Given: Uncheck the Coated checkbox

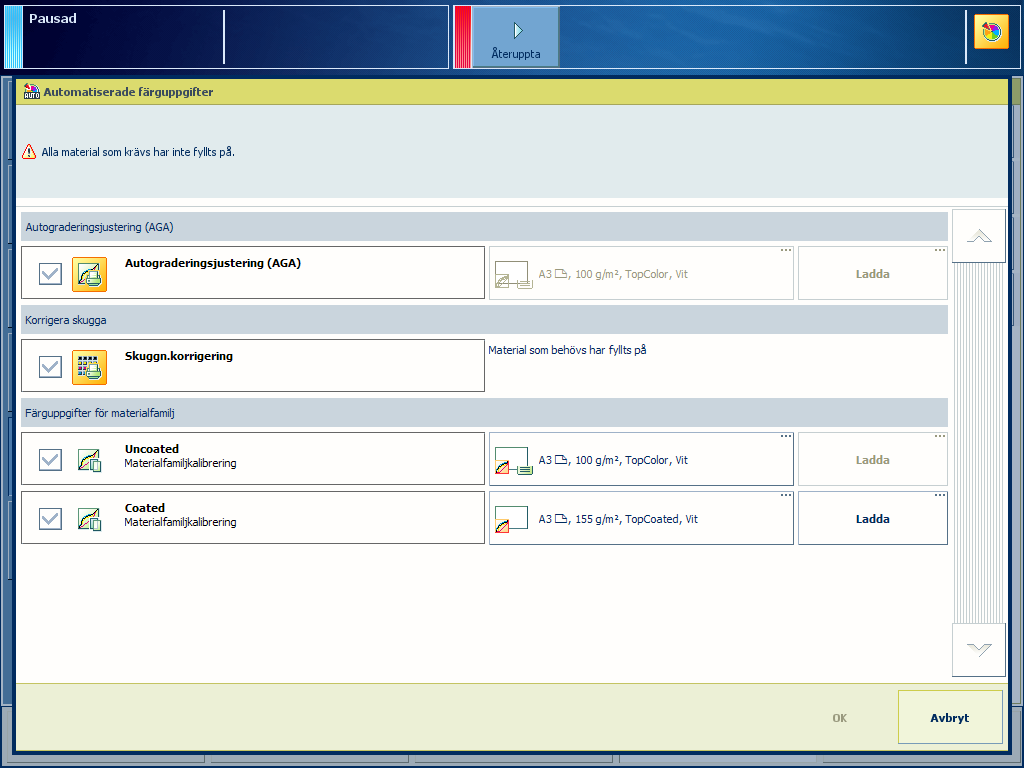Looking at the screenshot, I should click(x=50, y=519).
